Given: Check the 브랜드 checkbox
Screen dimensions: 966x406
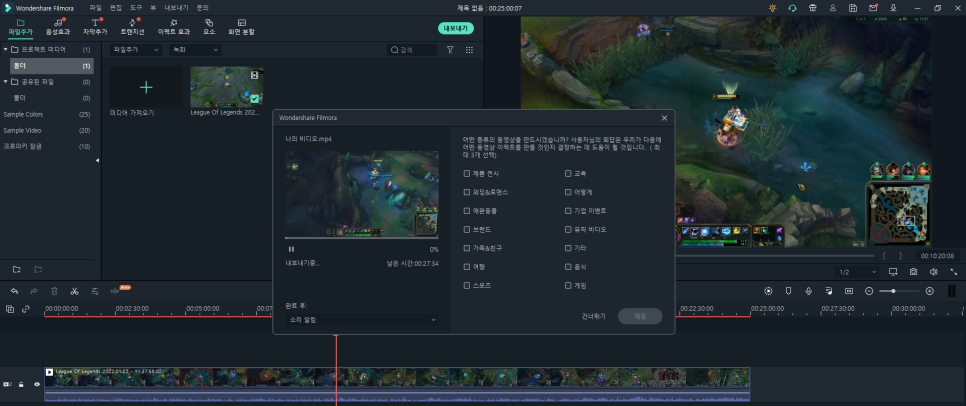Looking at the screenshot, I should click(467, 229).
